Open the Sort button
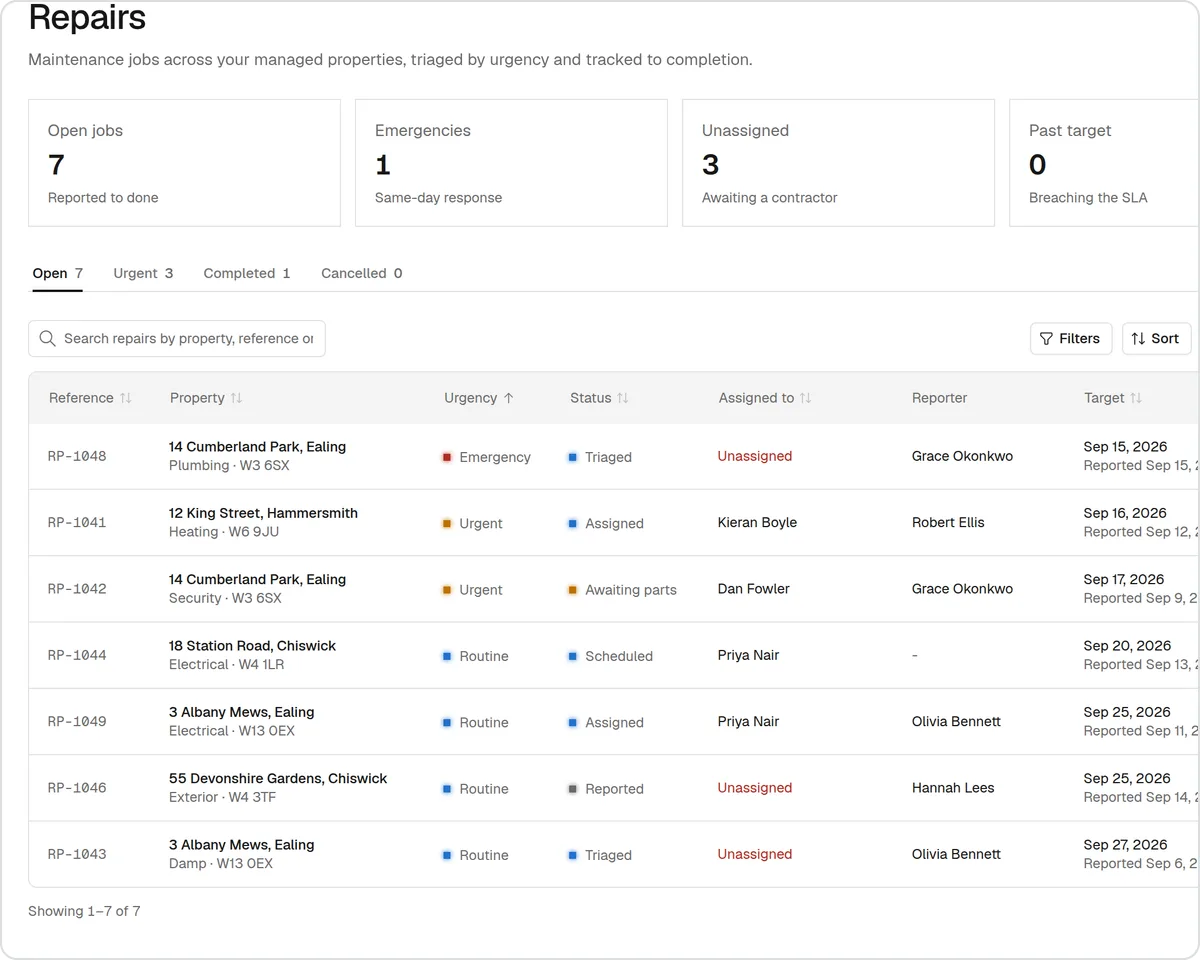The image size is (1200, 960). (x=1156, y=339)
